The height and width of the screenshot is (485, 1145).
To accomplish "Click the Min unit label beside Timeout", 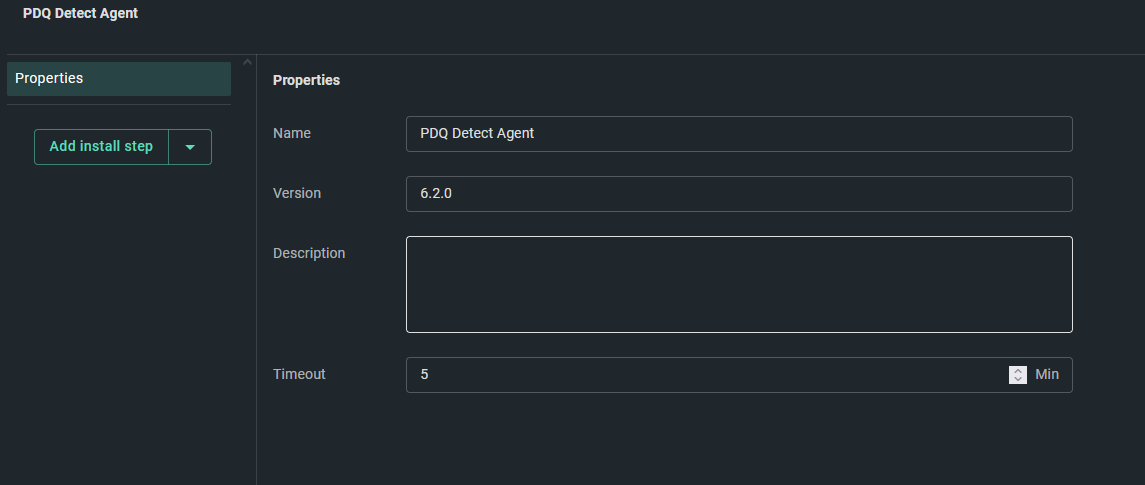I will pos(1047,374).
